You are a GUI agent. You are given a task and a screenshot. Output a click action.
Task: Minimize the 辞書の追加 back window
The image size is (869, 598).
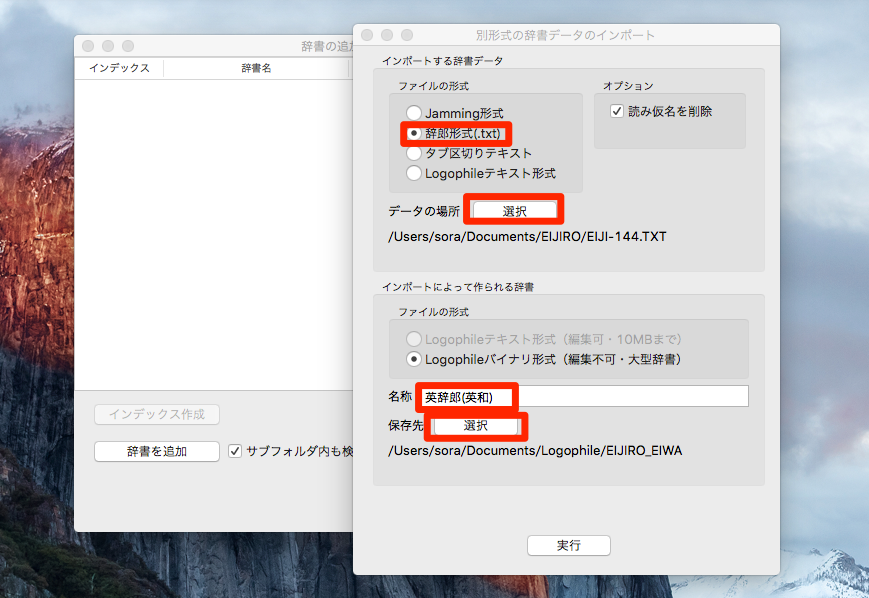click(x=108, y=46)
